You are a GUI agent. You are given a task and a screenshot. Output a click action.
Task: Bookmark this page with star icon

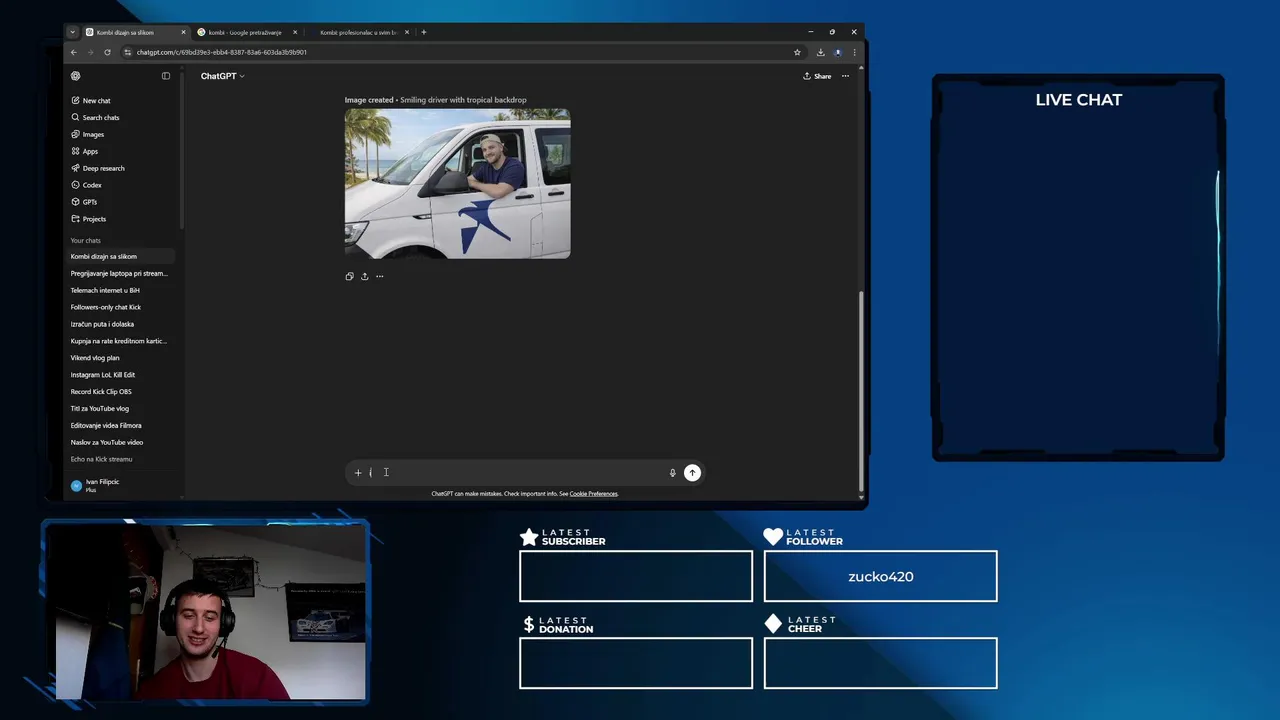click(797, 53)
